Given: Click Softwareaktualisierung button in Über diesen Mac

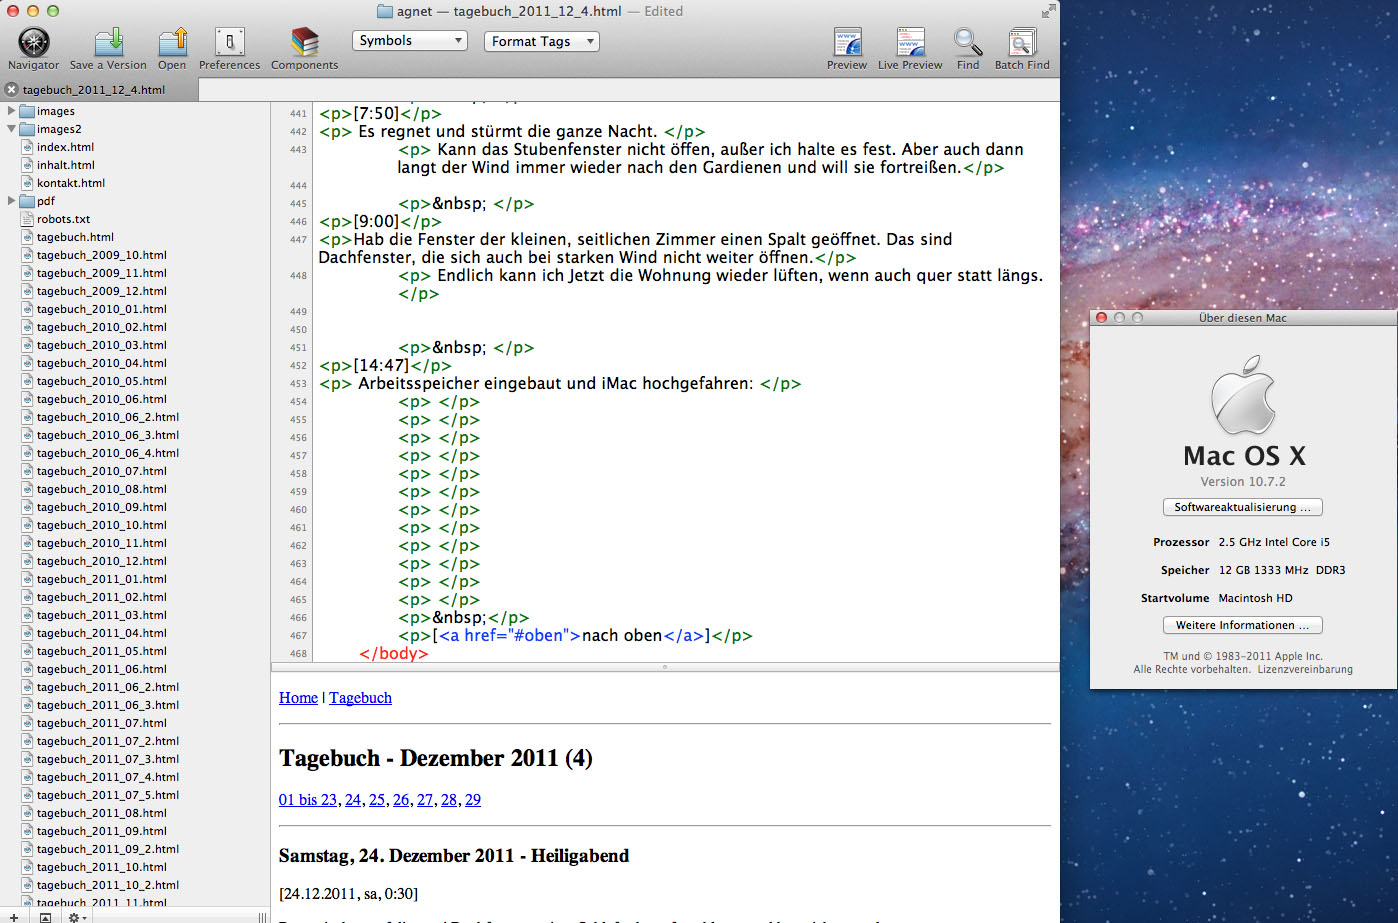Looking at the screenshot, I should tap(1243, 507).
